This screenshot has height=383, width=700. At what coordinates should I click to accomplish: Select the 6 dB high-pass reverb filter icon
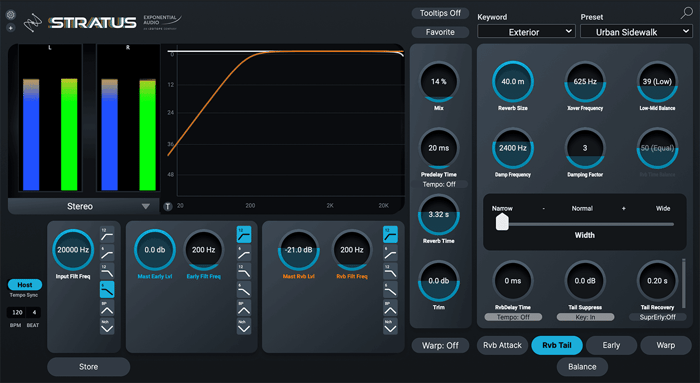click(x=390, y=253)
